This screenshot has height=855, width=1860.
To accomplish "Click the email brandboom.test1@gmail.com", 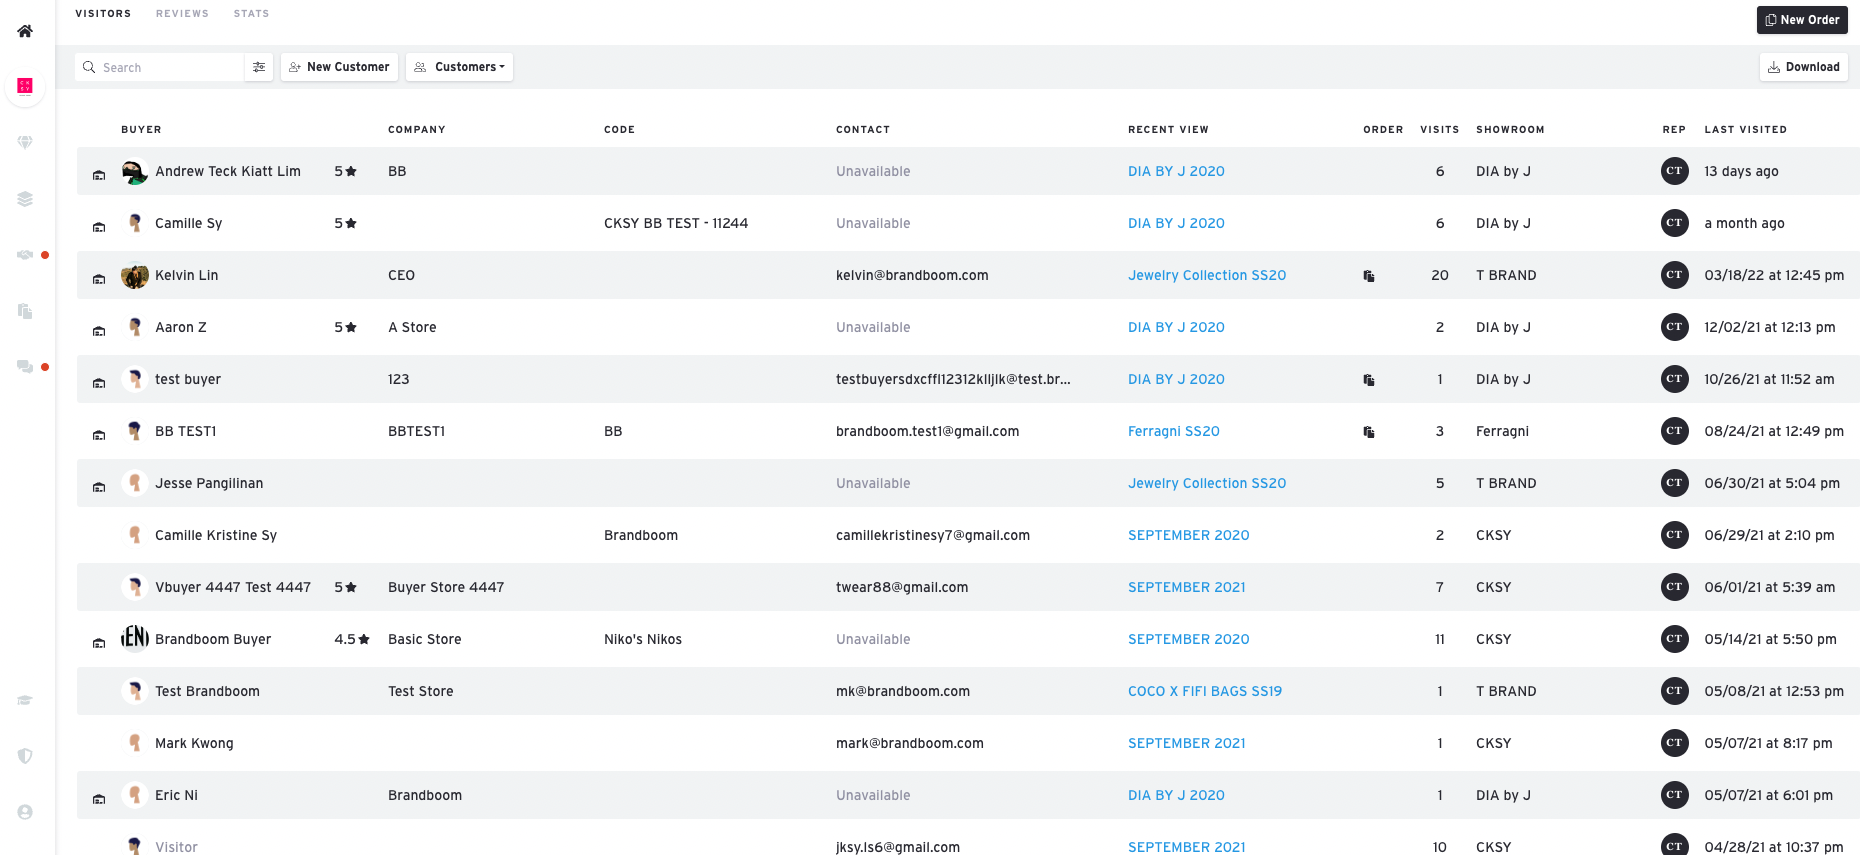I will [928, 431].
